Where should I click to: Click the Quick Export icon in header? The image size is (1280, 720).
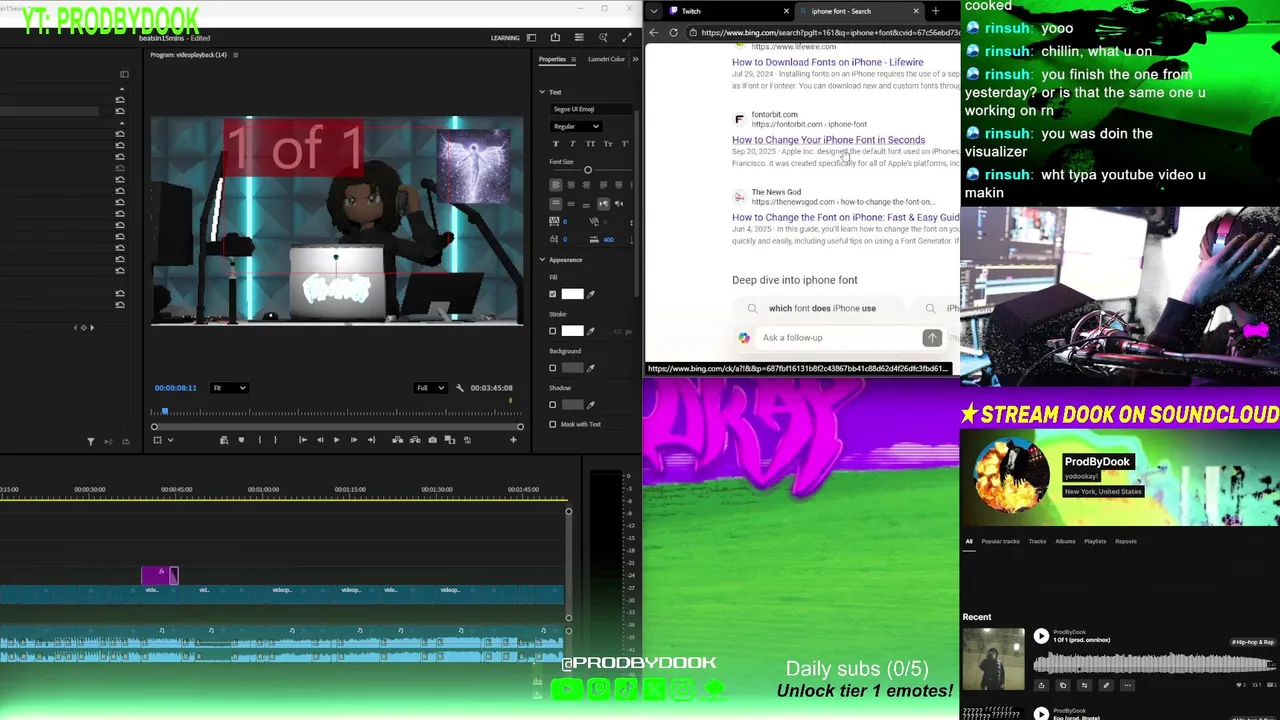pos(555,38)
